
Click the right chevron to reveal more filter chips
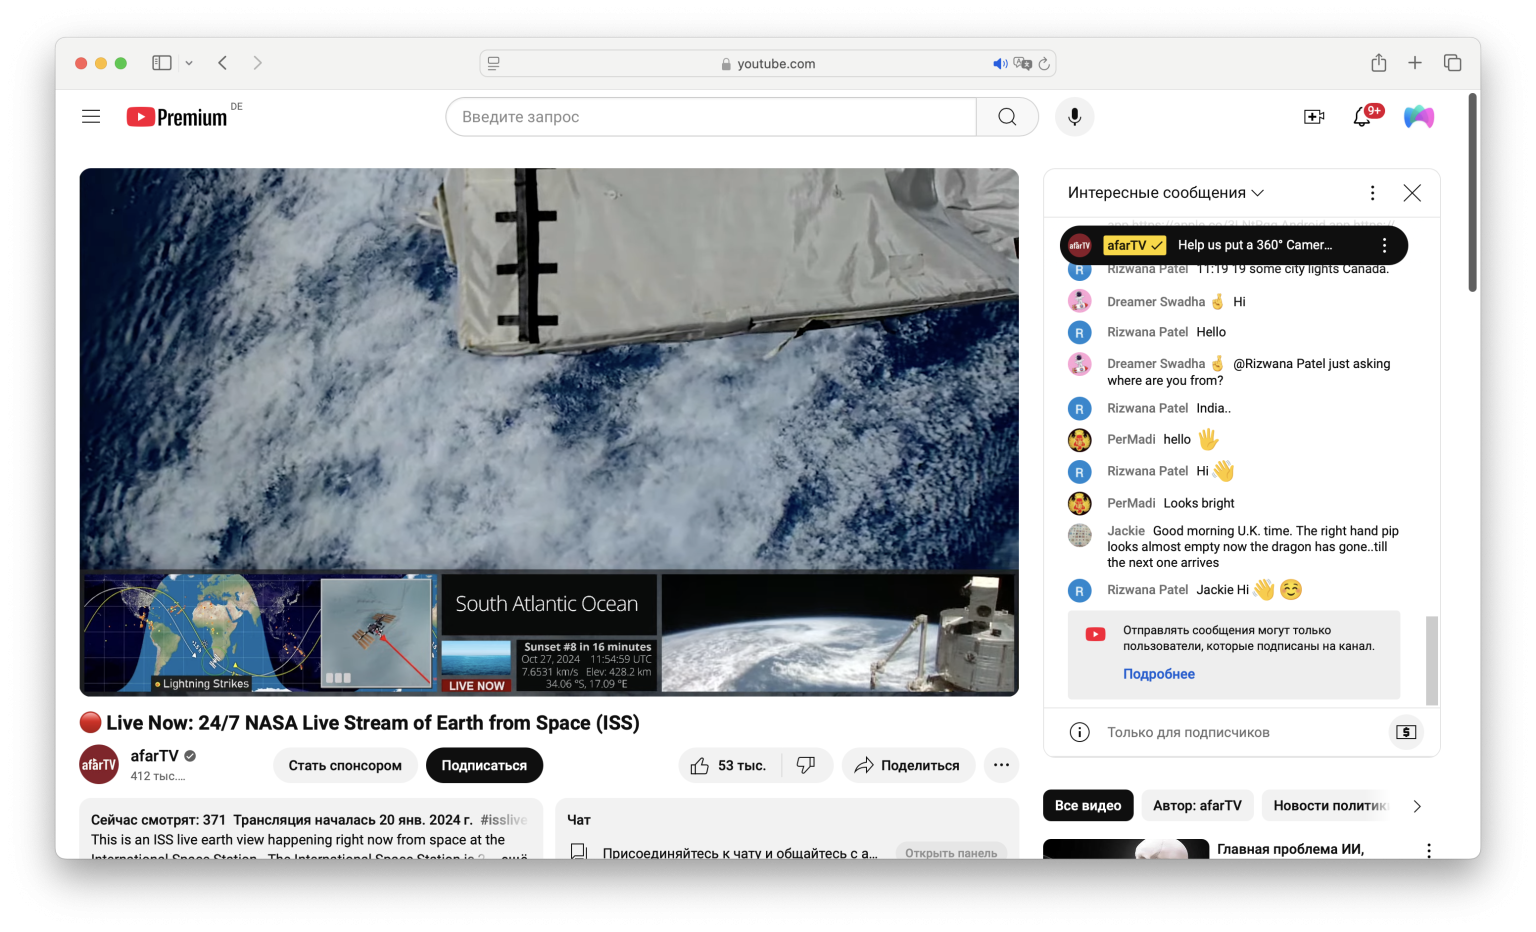[1417, 805]
